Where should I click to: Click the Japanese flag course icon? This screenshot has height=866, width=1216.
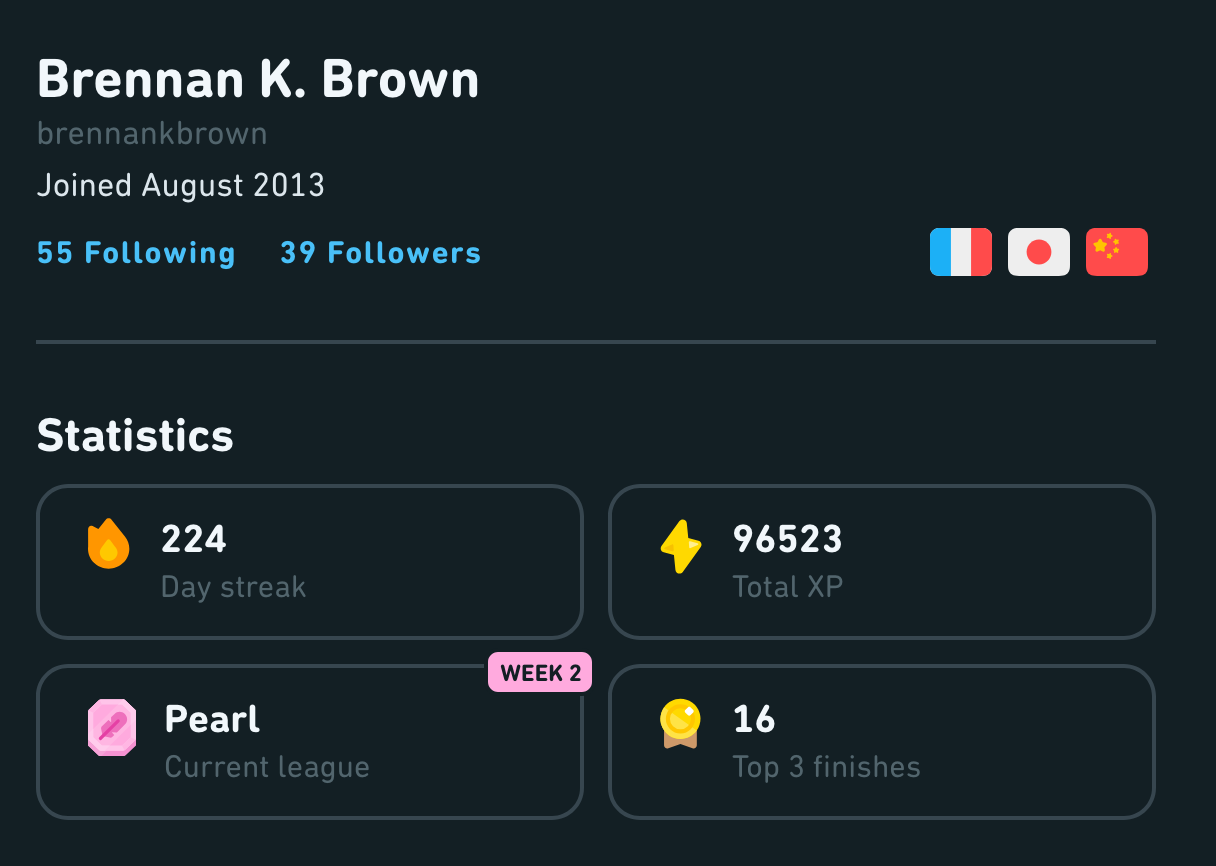coord(1038,252)
